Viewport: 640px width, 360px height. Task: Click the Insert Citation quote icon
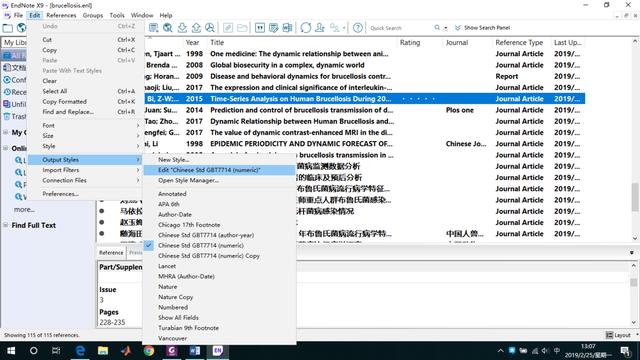pos(260,28)
